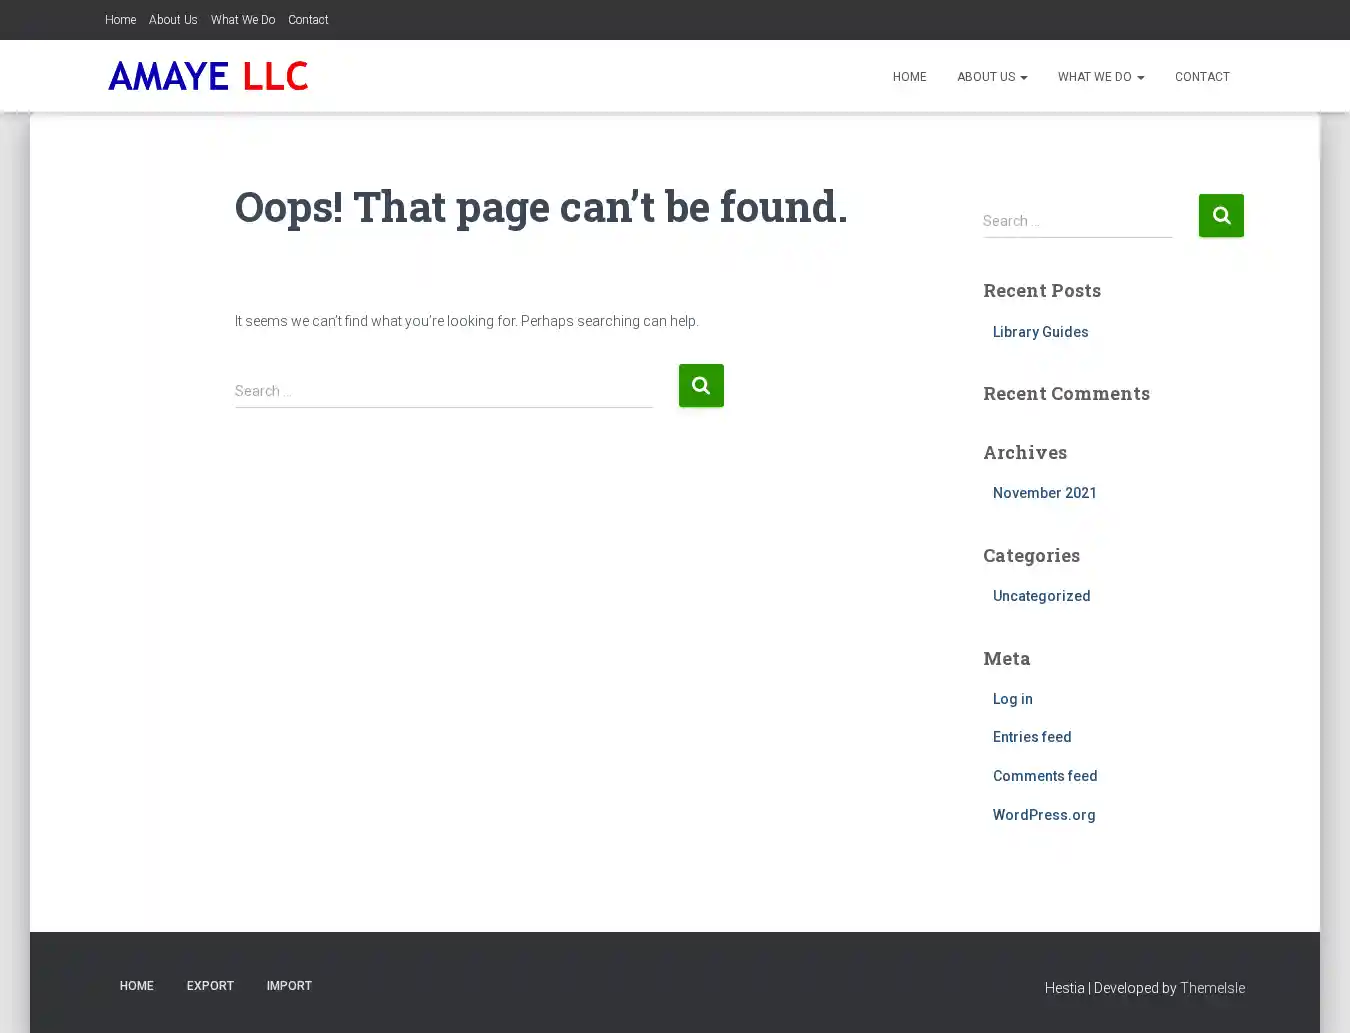Click the Log in link
Viewport: 1350px width, 1033px height.
tap(1012, 699)
